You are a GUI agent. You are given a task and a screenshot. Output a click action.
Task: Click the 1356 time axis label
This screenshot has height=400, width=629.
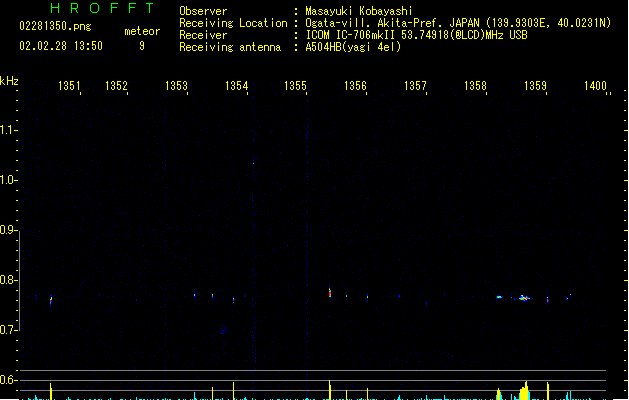[x=355, y=86]
